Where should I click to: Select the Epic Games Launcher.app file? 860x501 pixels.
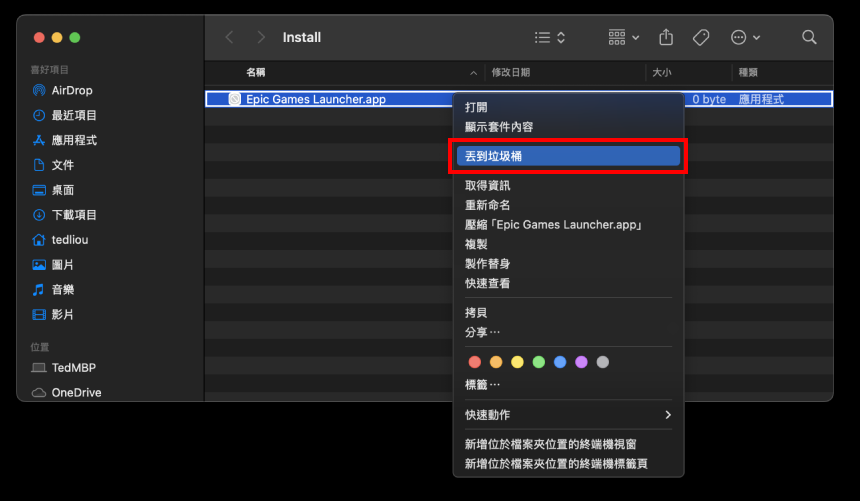pos(315,99)
